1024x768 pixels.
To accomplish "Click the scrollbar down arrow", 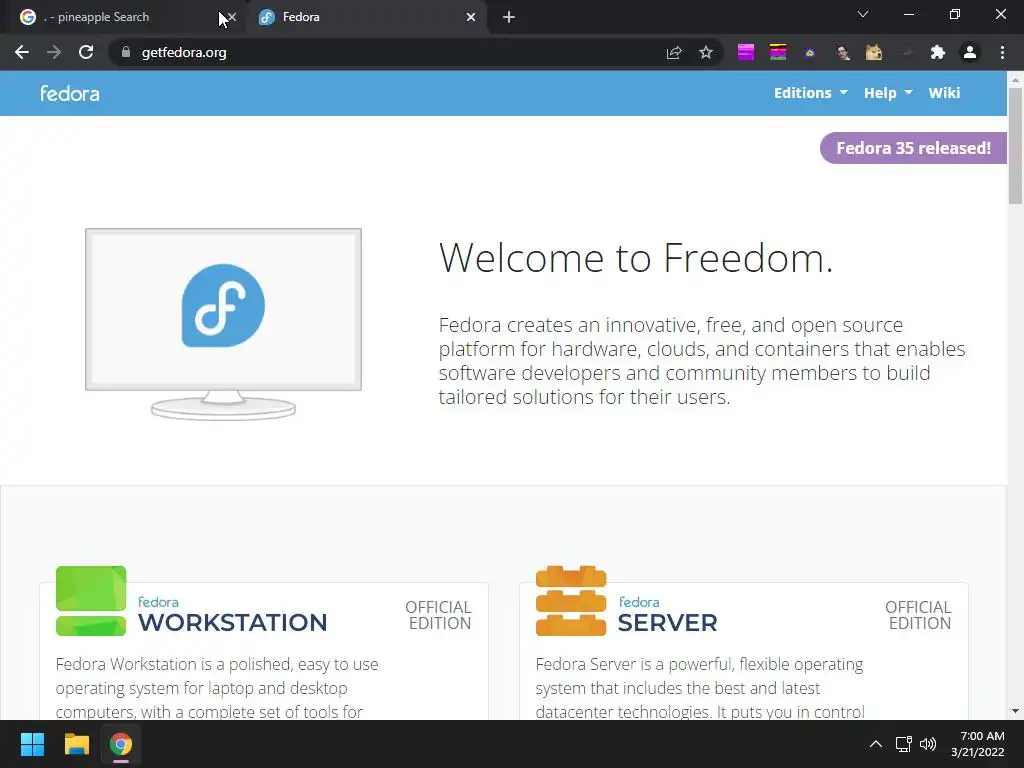I will tap(1015, 711).
